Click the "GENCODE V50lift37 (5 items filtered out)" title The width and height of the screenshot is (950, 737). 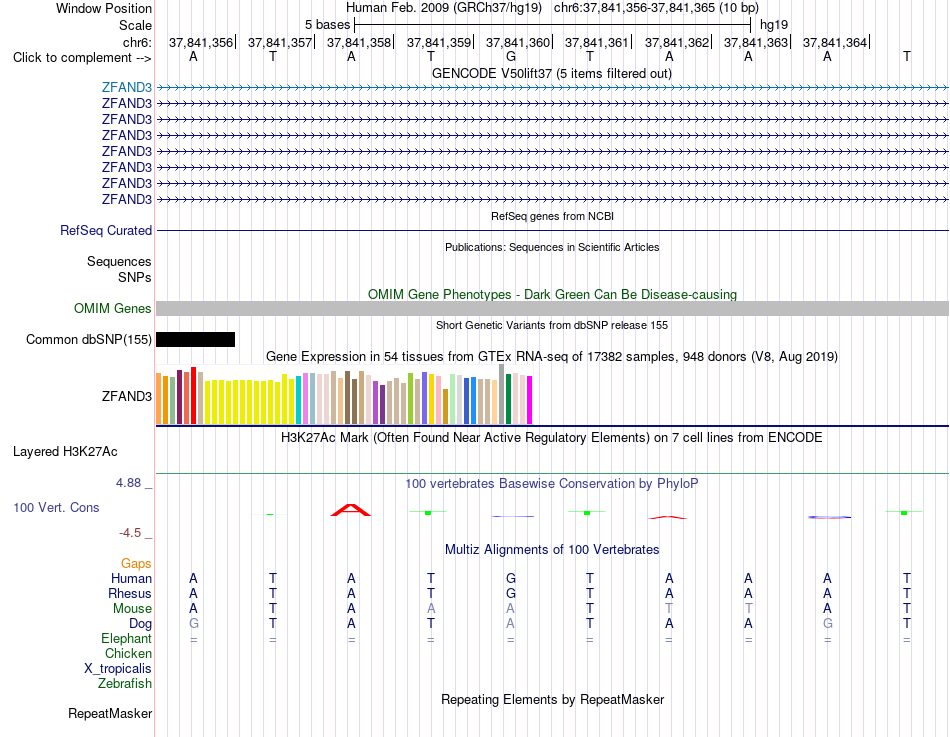(552, 73)
